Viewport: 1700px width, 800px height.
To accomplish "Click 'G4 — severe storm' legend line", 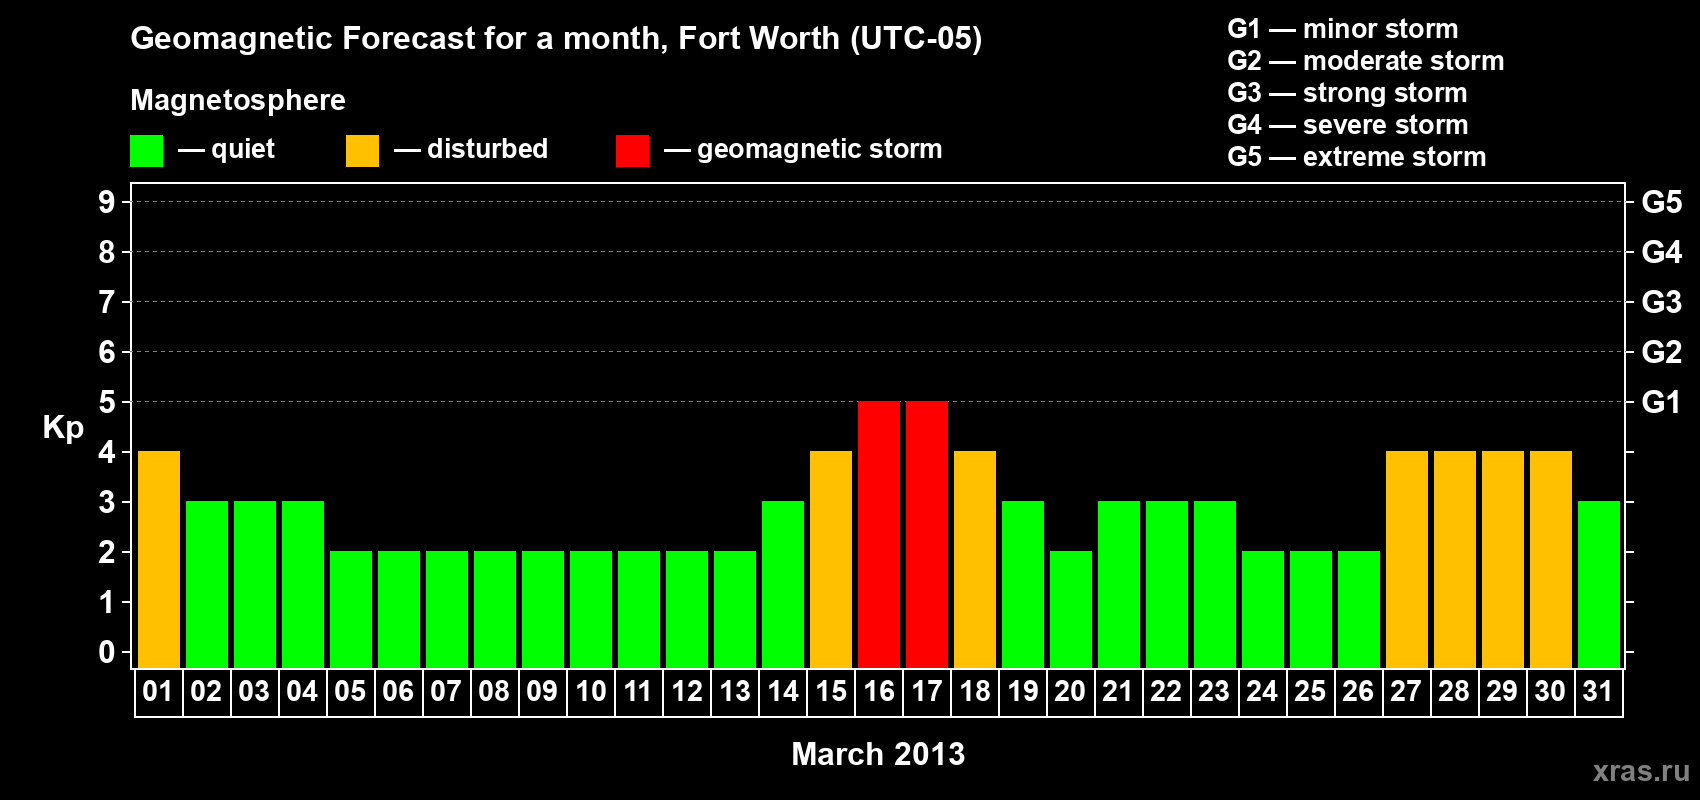I will pyautogui.click(x=1348, y=125).
